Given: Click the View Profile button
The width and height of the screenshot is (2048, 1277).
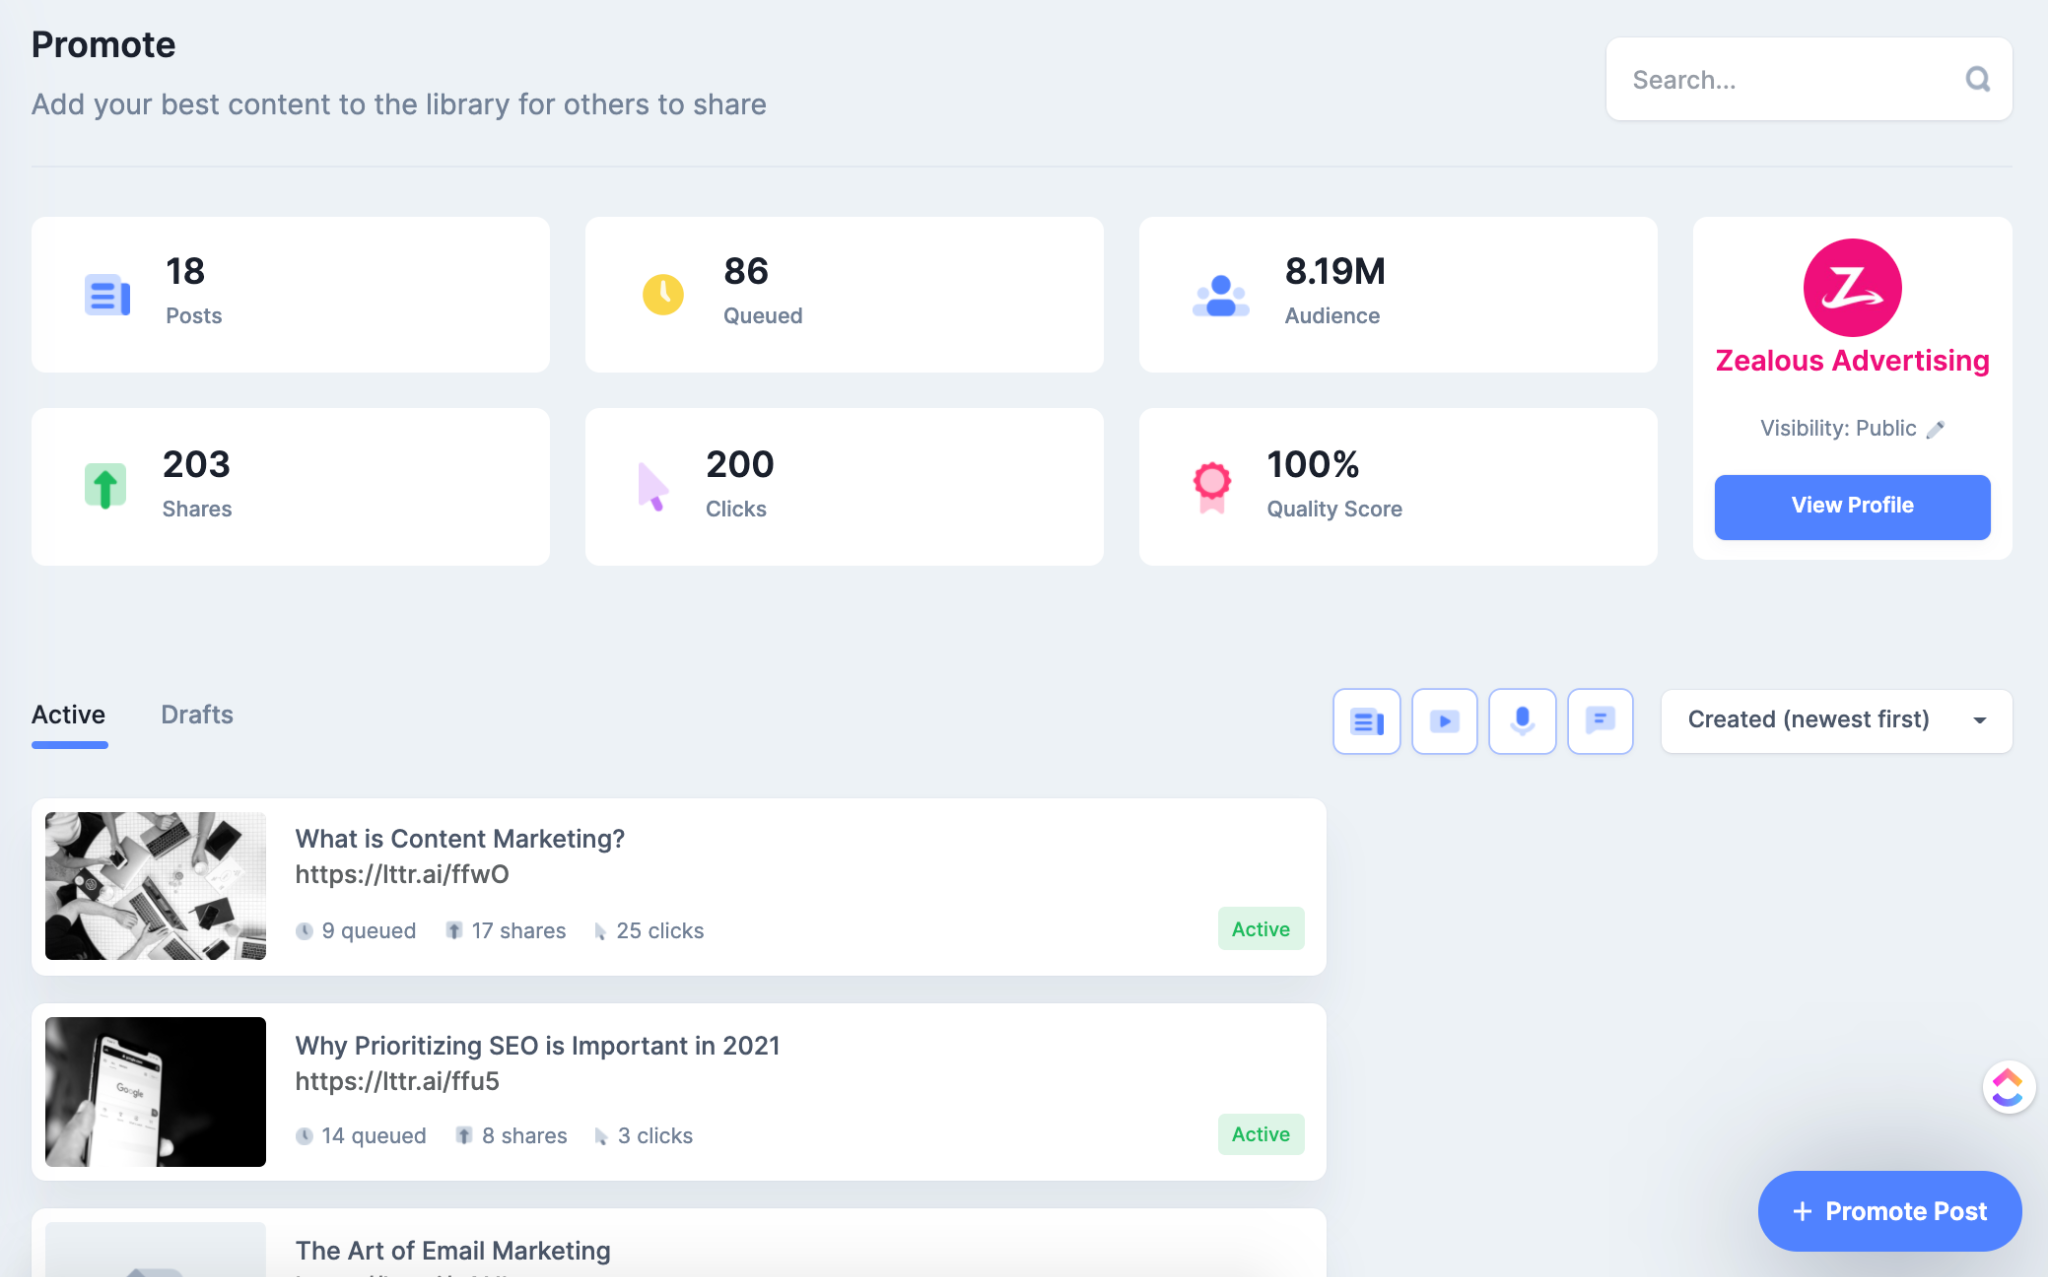Looking at the screenshot, I should coord(1852,506).
